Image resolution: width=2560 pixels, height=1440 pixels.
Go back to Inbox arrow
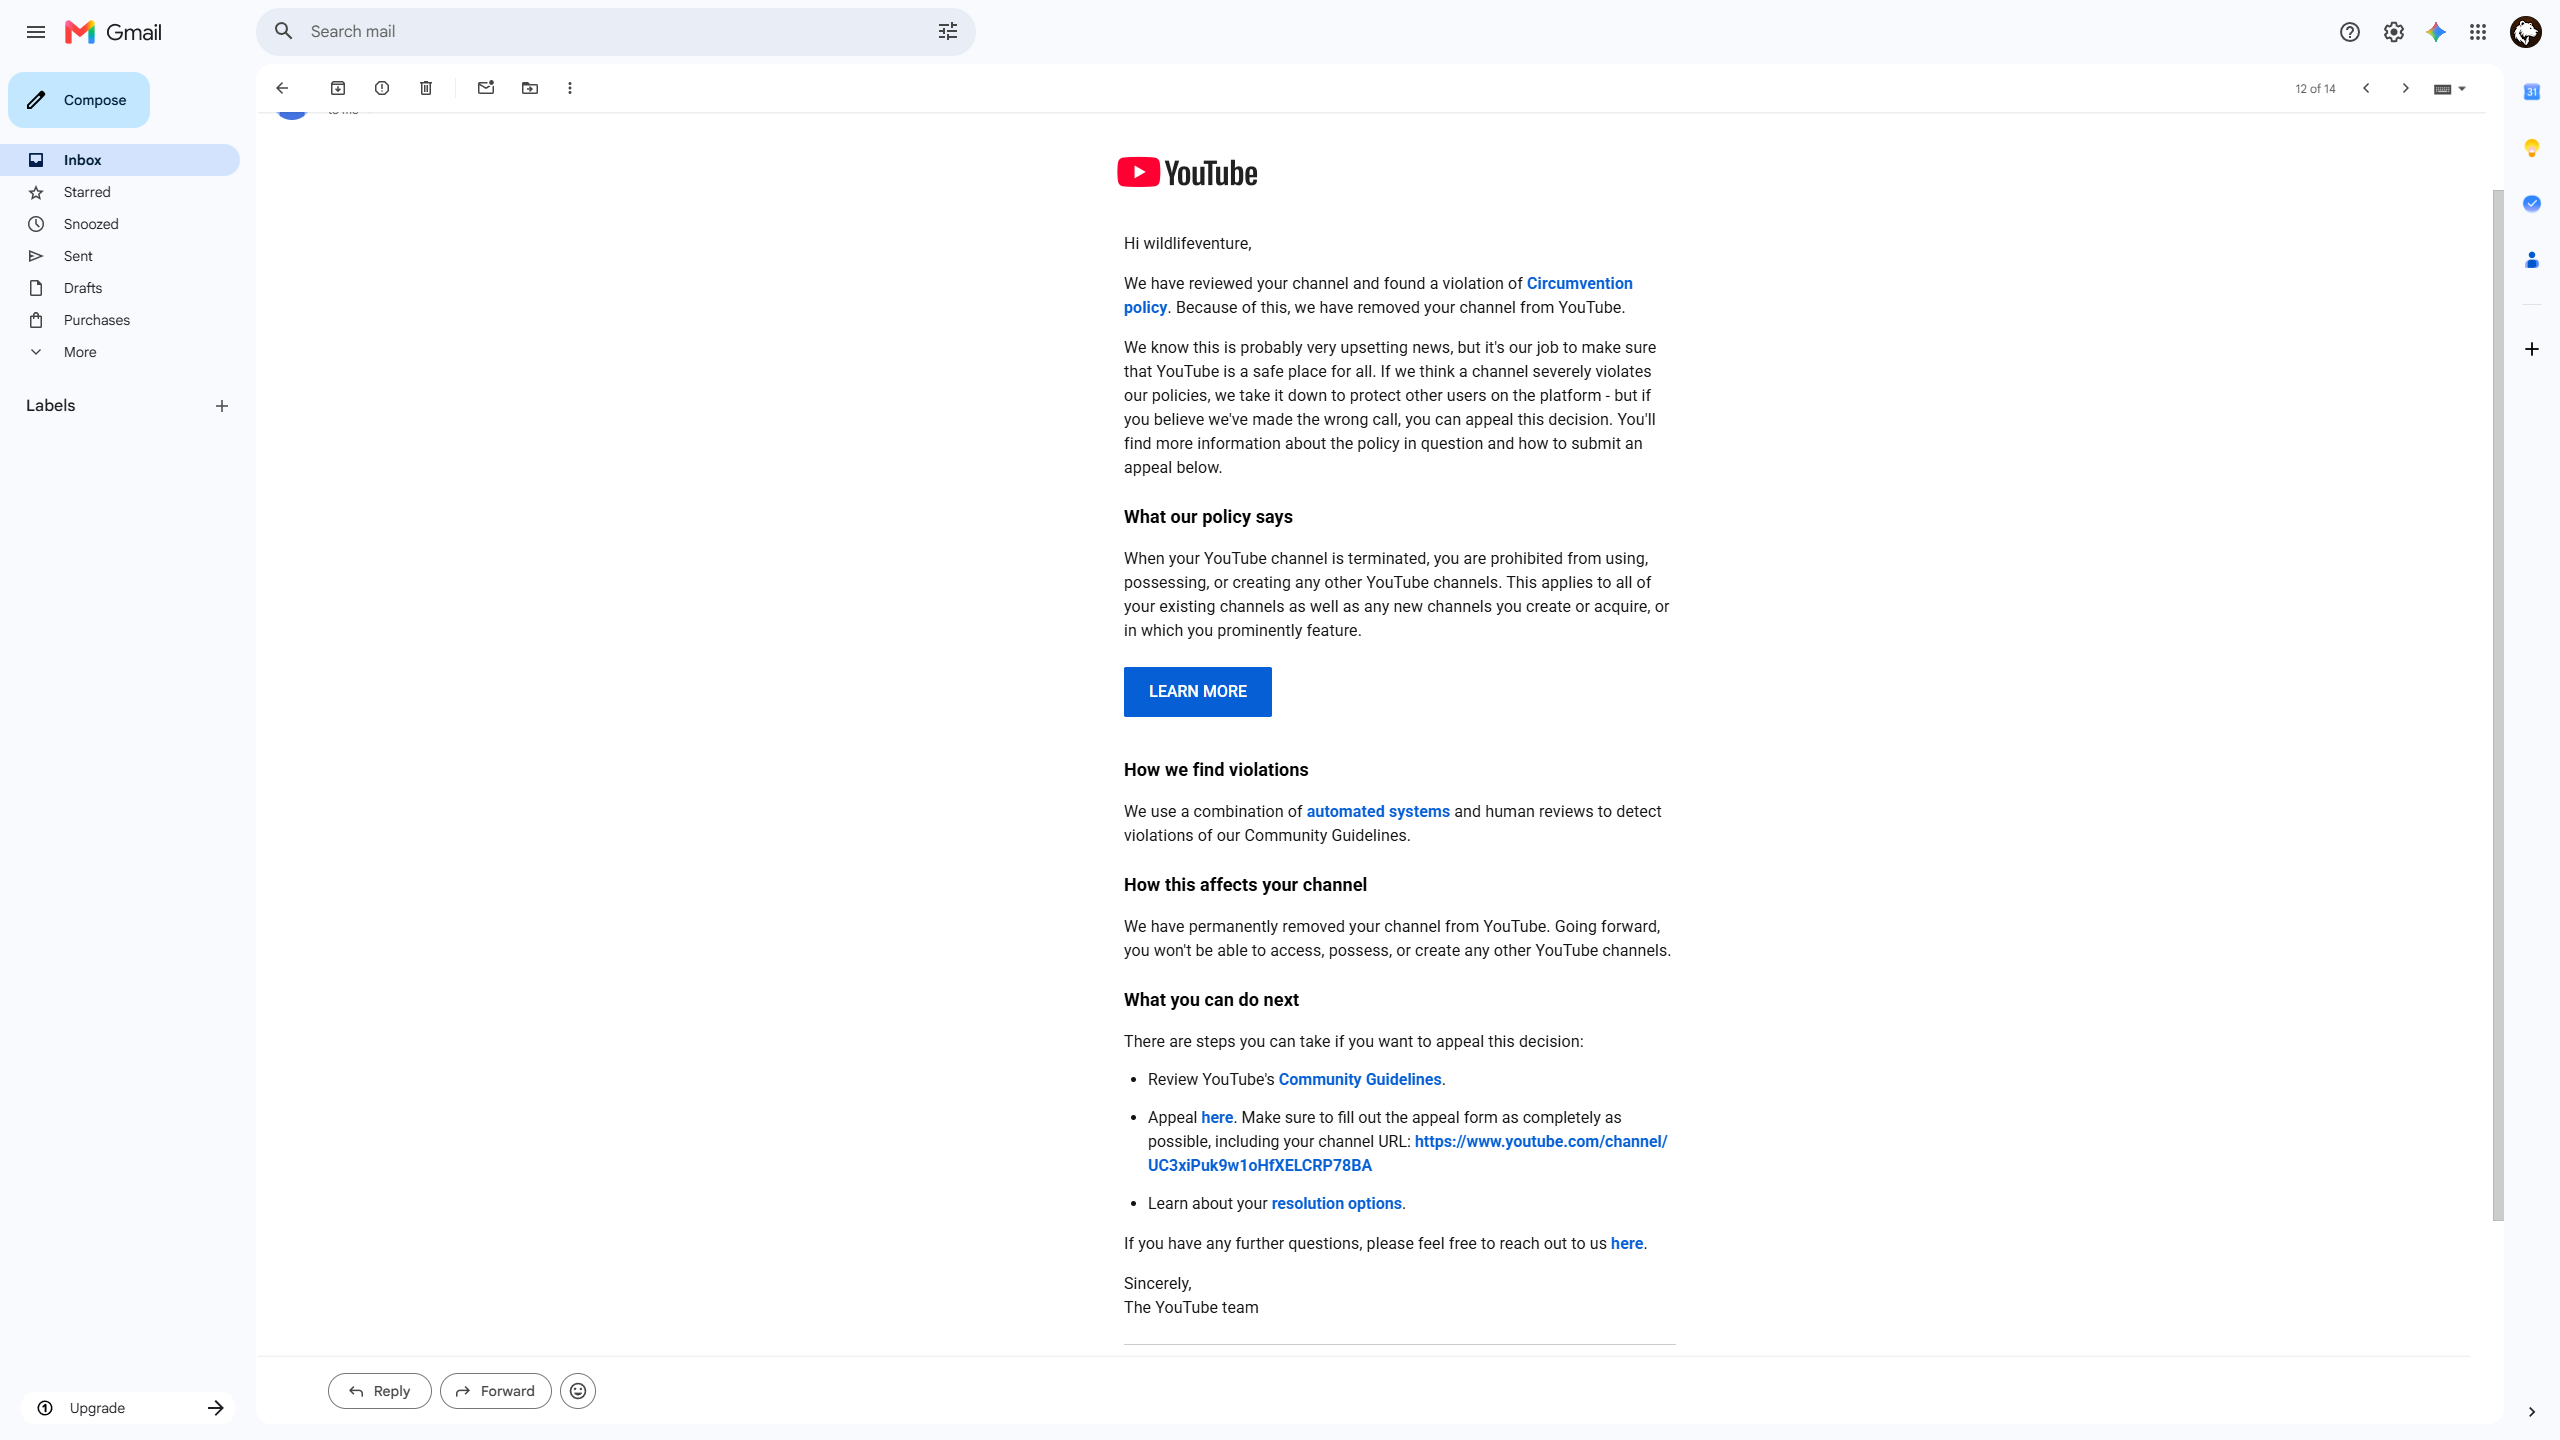(x=282, y=88)
